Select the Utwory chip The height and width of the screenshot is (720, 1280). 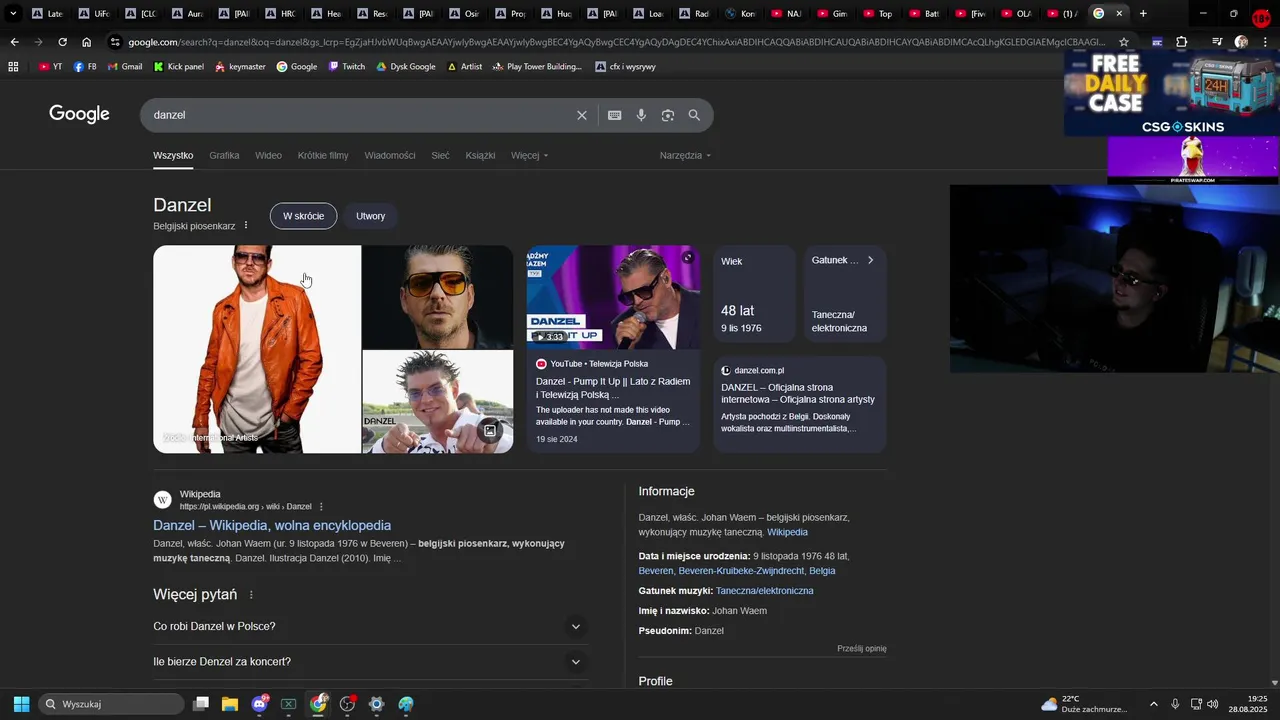coord(370,216)
